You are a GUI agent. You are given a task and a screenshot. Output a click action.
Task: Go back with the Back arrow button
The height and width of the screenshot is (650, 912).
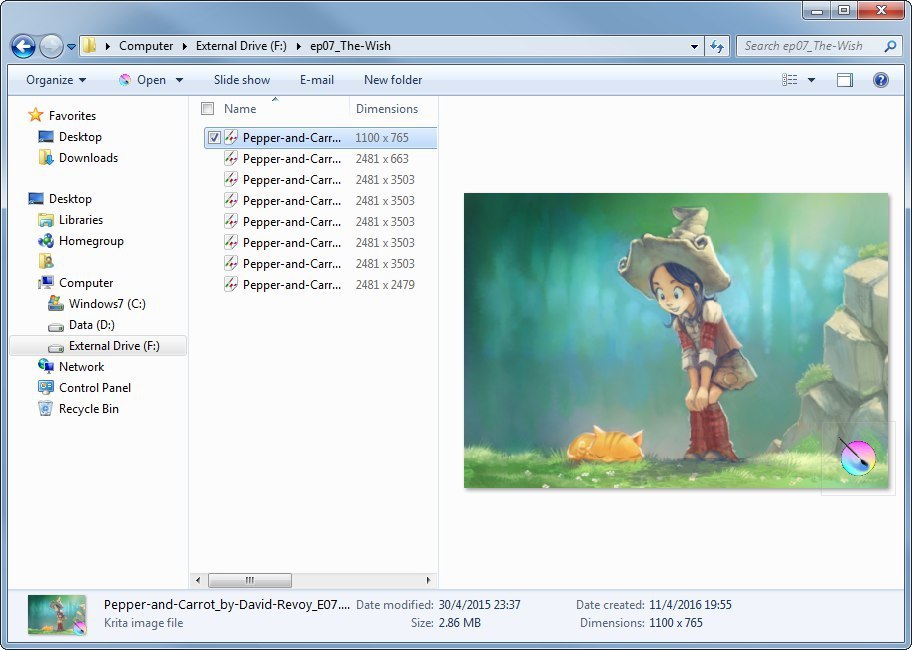[23, 46]
